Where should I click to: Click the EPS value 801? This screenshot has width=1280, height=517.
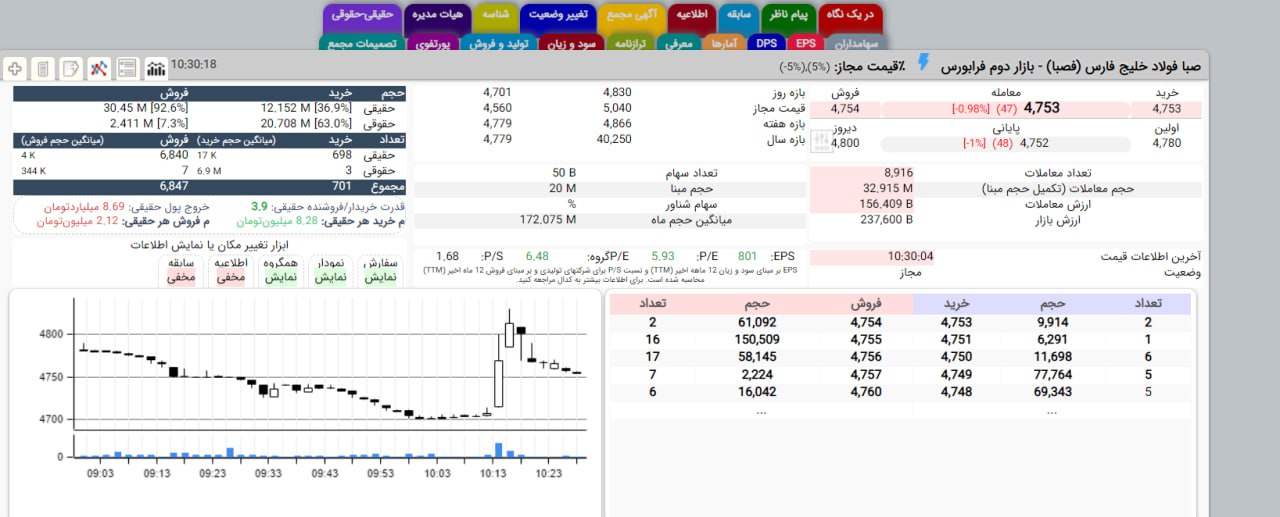tap(747, 256)
